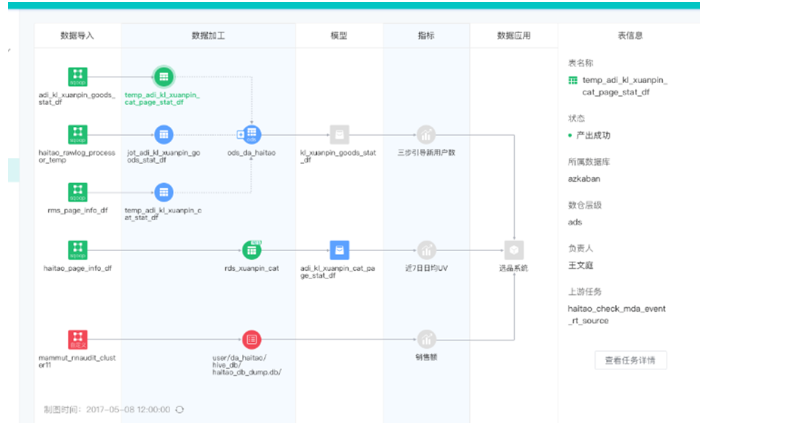Image resolution: width=800 pixels, height=432 pixels.
Task: Open the 指标 column header
Action: (x=426, y=36)
